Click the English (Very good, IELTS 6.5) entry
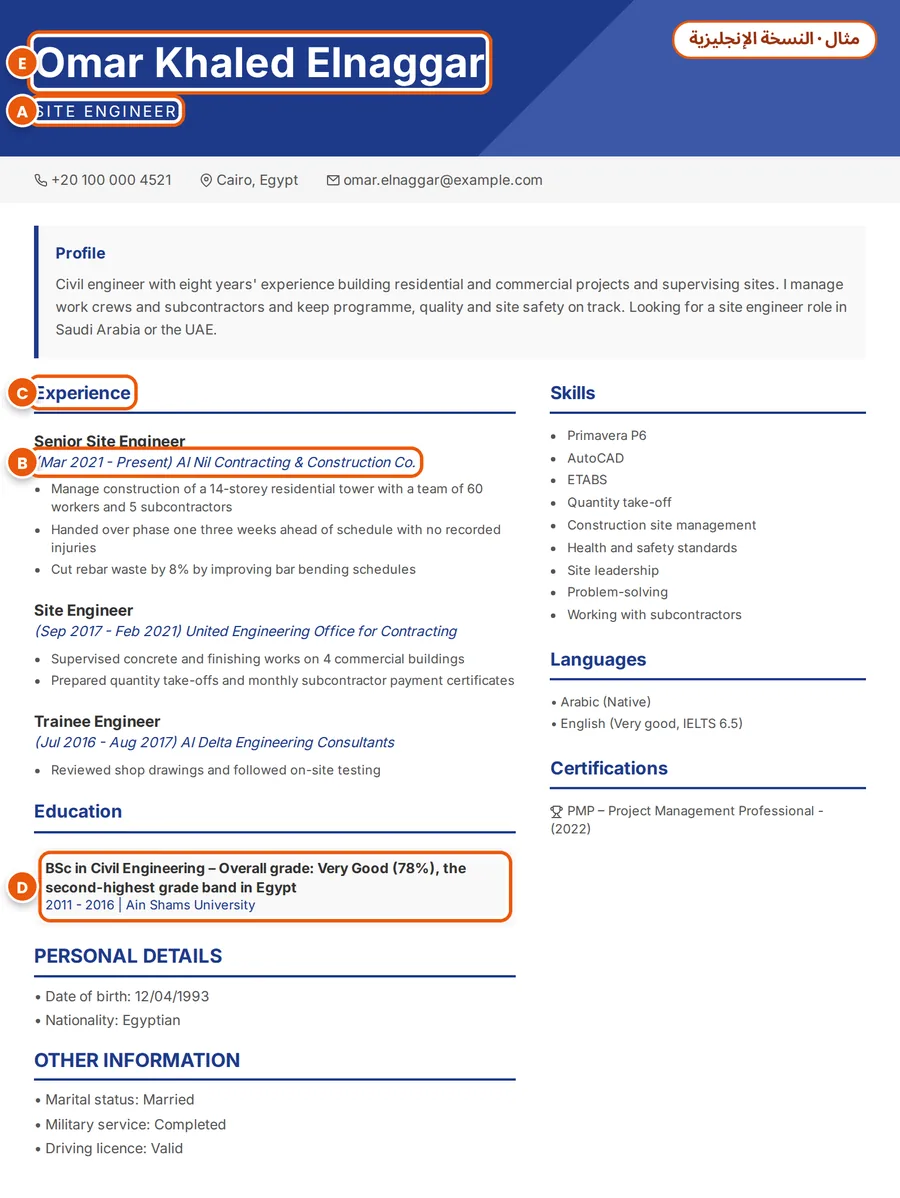 pyautogui.click(x=647, y=724)
